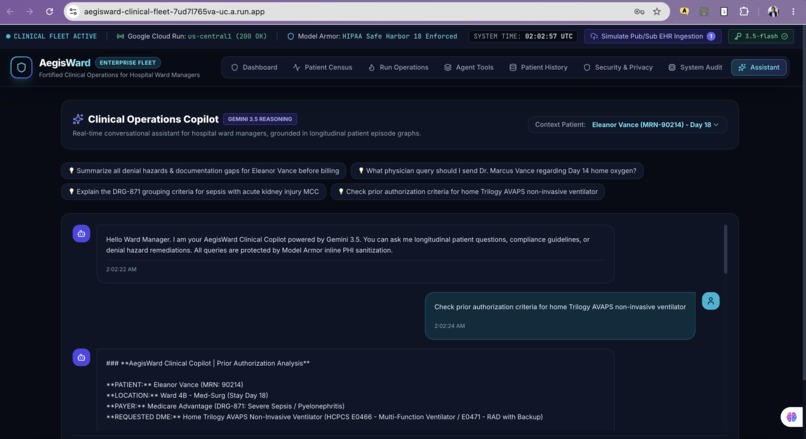Image resolution: width=806 pixels, height=439 pixels.
Task: Click the lightbulb icon on the DRG-871 suggestion
Action: coord(71,191)
